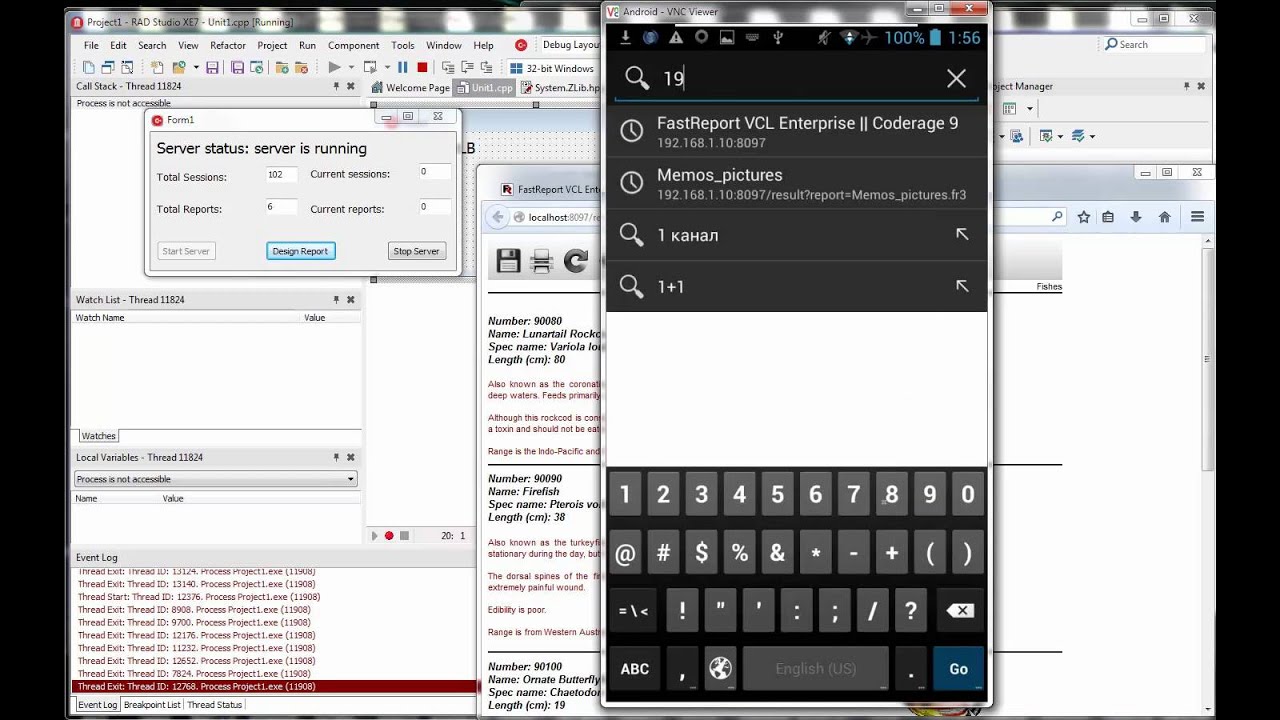Click the disabled Start Server button

(x=186, y=251)
